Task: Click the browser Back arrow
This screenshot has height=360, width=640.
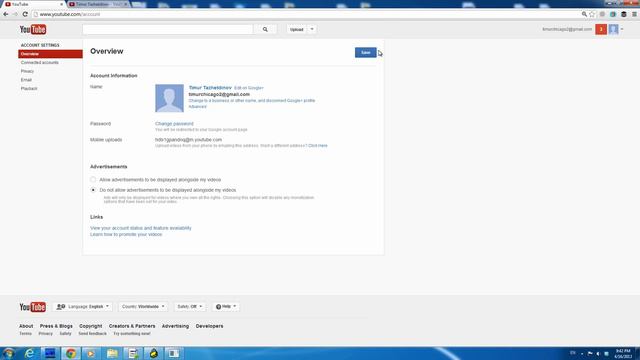Action: [x=6, y=14]
